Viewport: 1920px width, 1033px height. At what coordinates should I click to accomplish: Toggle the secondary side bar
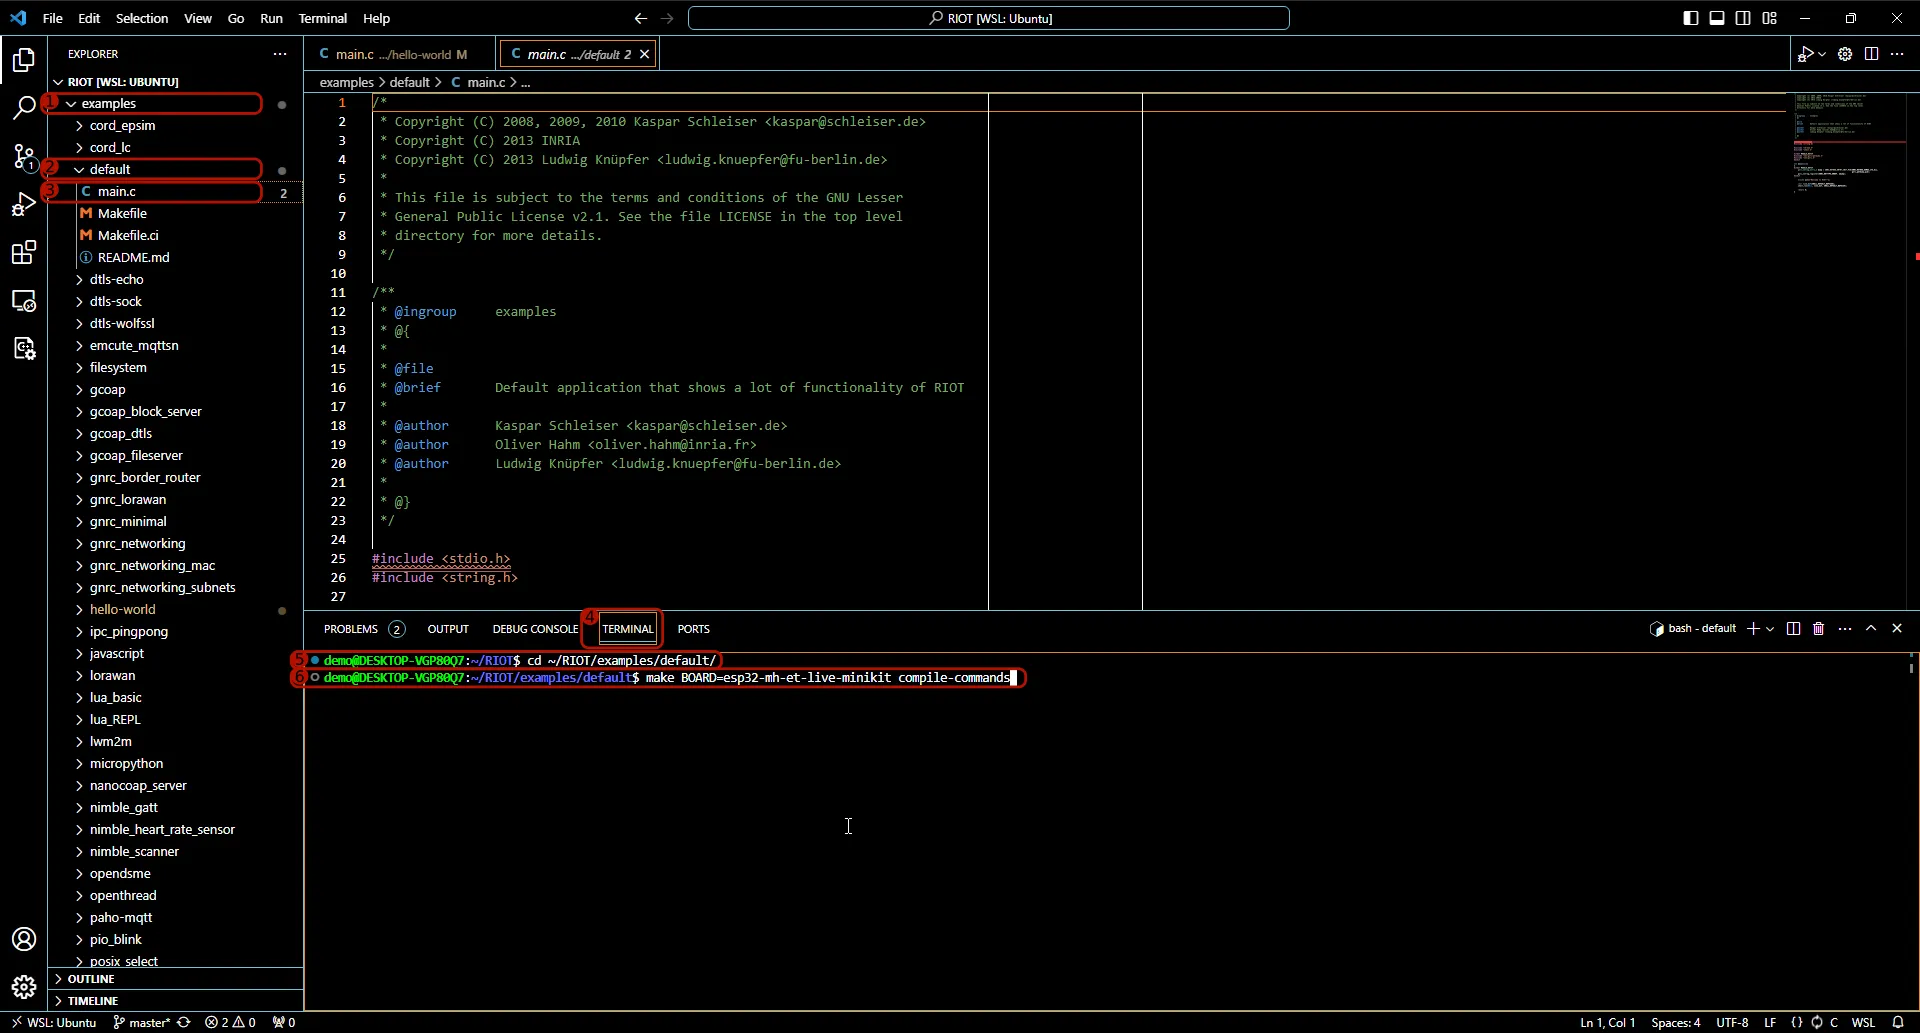point(1743,18)
